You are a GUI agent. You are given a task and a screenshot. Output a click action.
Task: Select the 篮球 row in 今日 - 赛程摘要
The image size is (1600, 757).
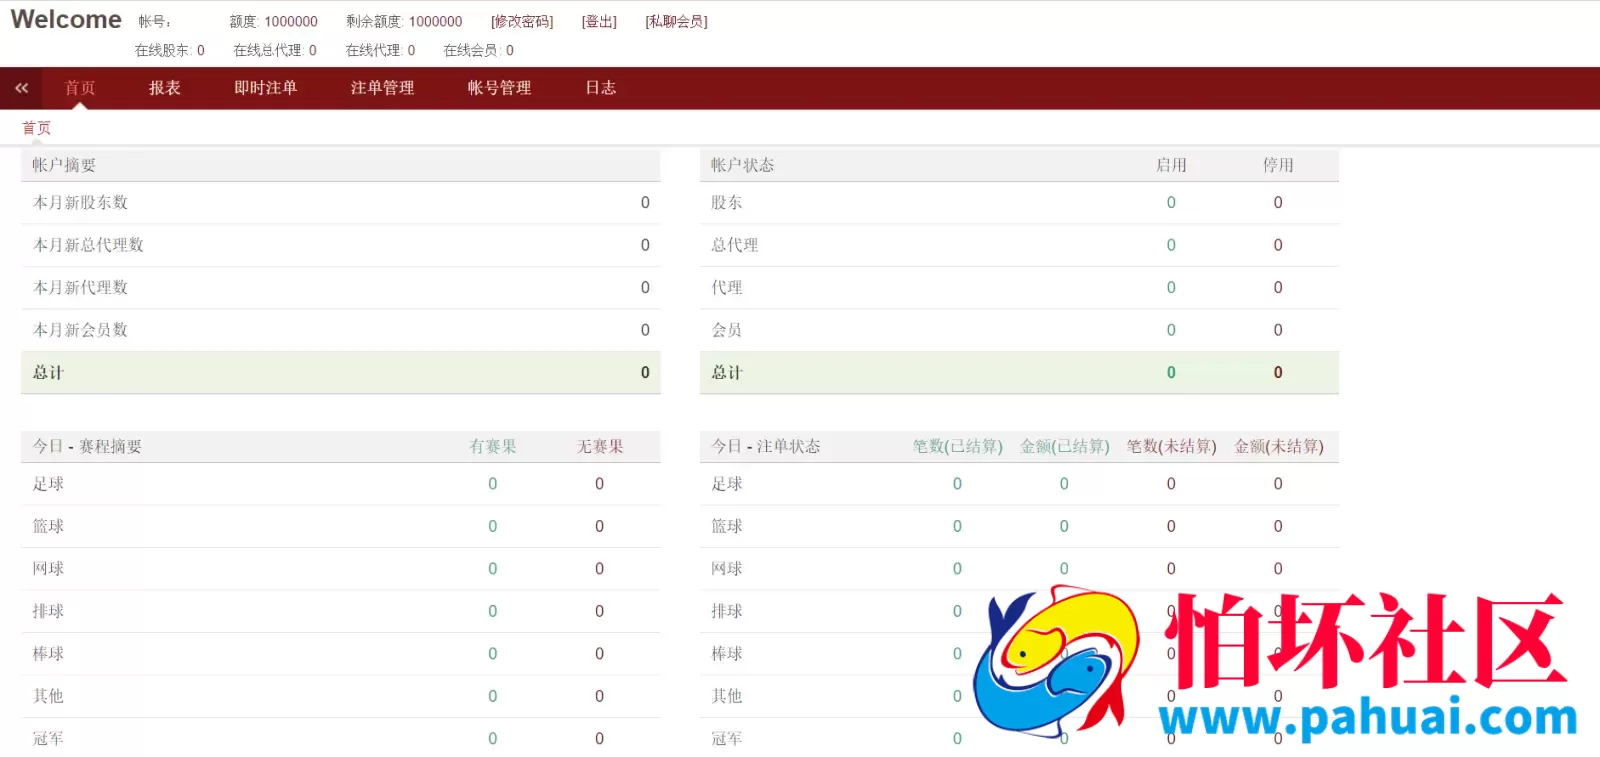[341, 526]
